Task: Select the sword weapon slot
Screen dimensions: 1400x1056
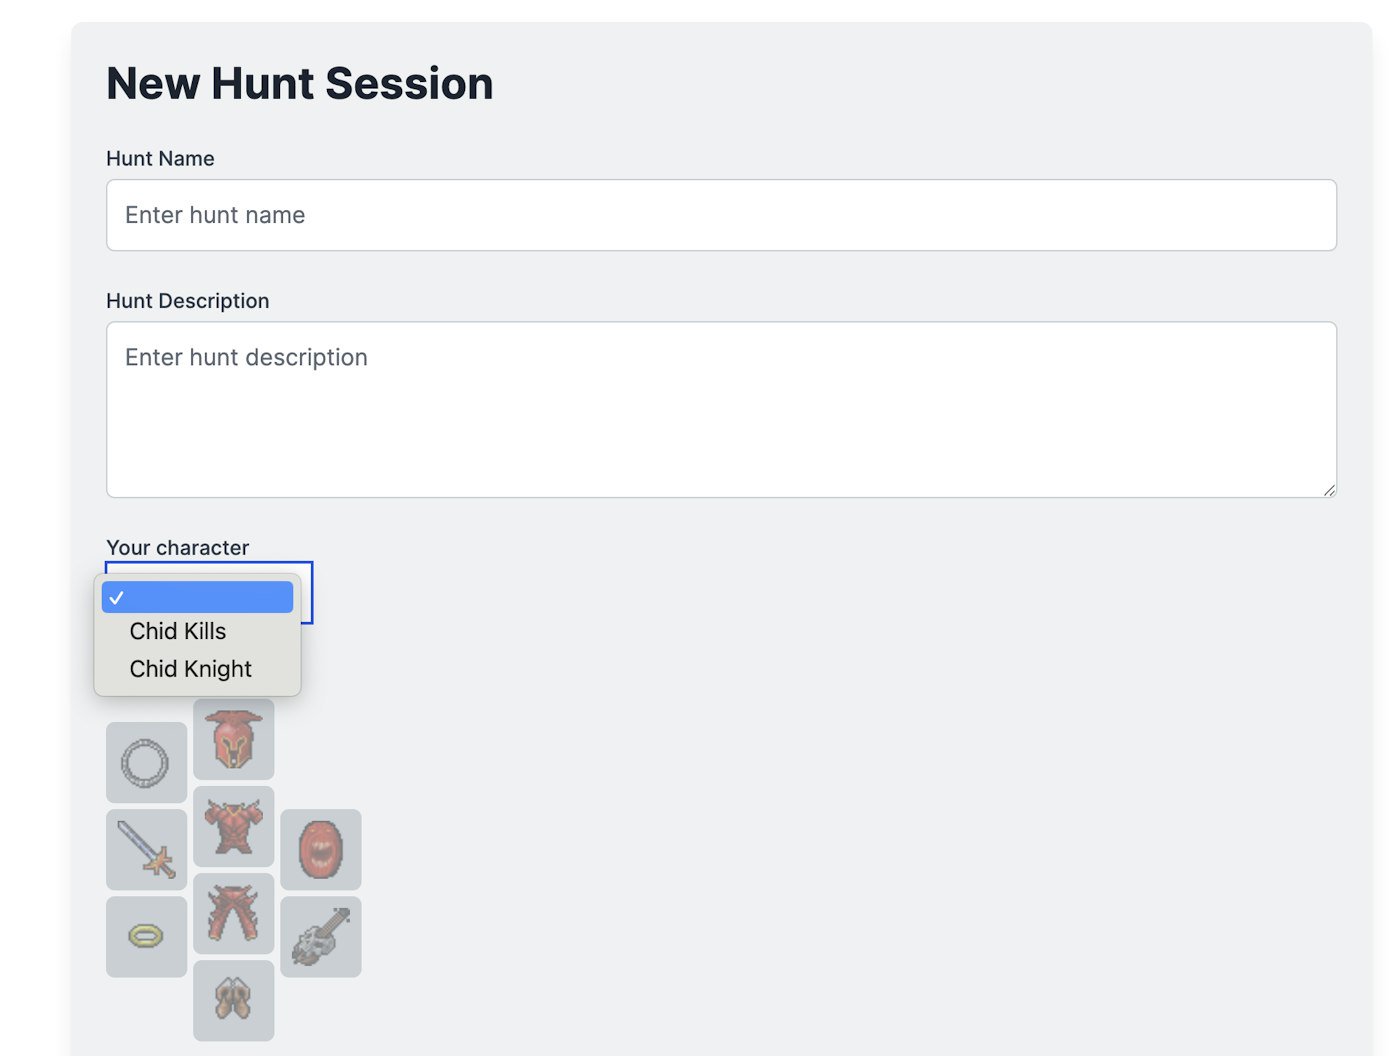Action: (x=146, y=850)
